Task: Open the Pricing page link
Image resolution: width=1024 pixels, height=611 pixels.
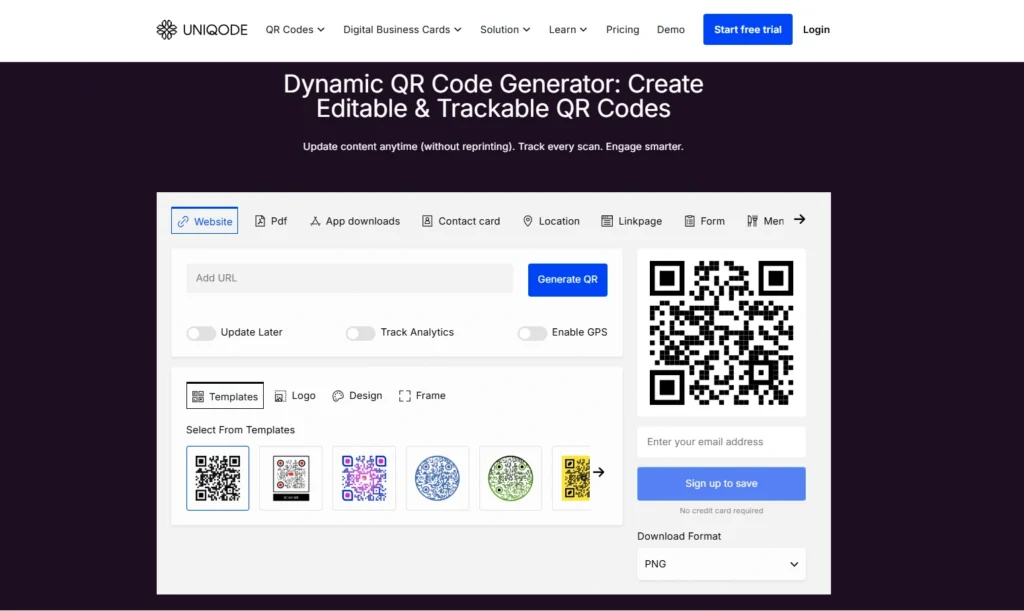Action: (622, 29)
